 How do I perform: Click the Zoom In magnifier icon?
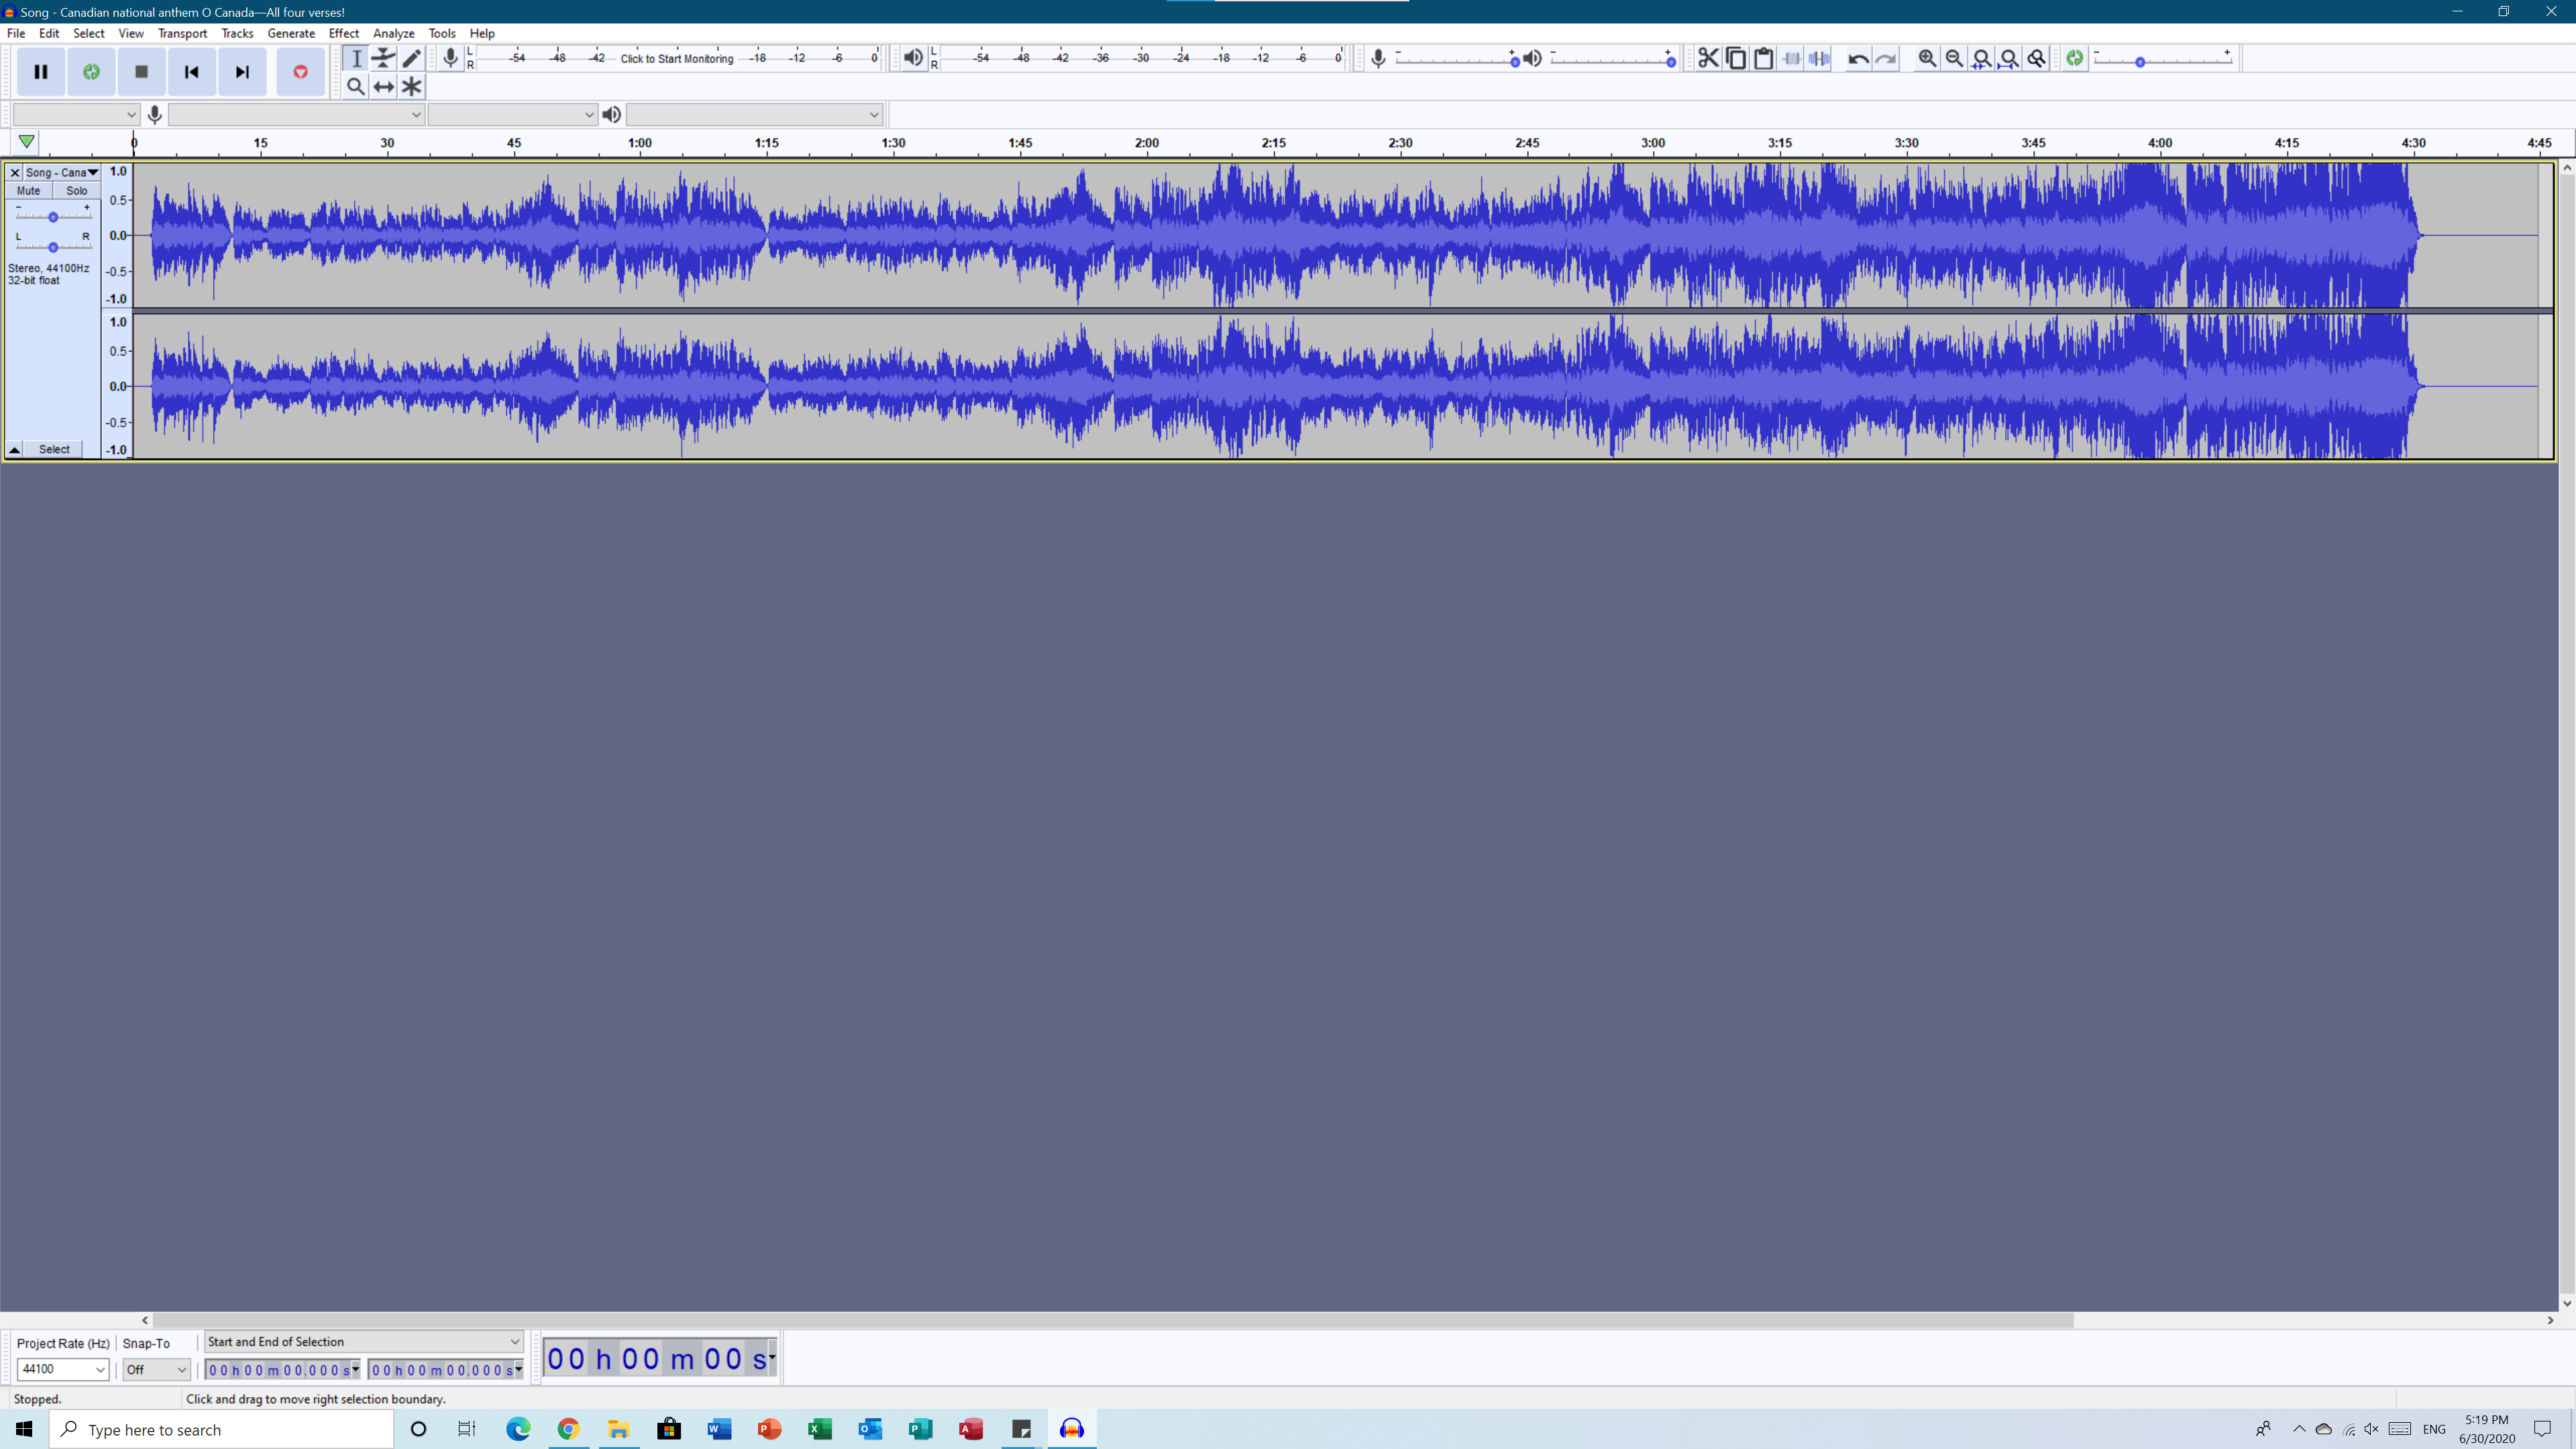tap(1927, 58)
